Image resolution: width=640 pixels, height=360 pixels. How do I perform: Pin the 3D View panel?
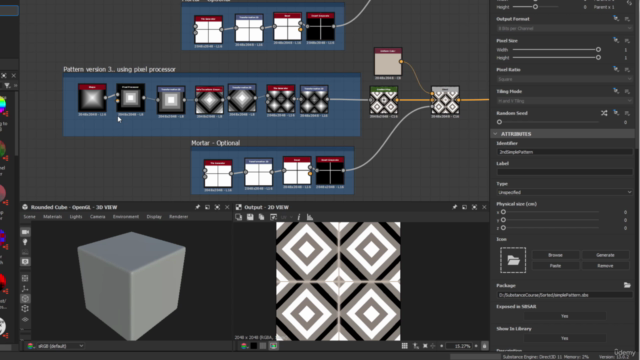click(198, 207)
